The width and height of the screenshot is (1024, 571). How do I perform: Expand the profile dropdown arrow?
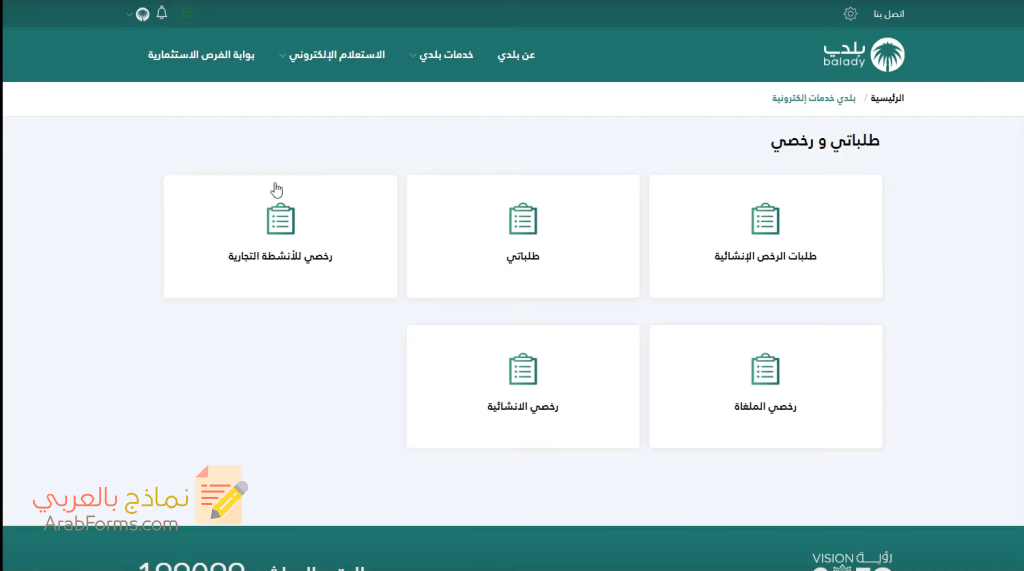(x=129, y=14)
